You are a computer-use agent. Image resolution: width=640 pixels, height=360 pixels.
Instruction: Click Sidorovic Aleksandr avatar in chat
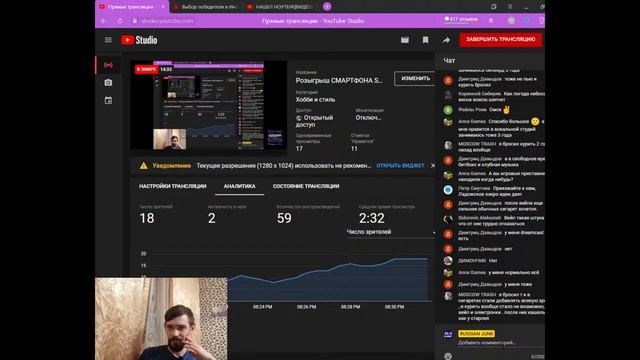point(448,219)
